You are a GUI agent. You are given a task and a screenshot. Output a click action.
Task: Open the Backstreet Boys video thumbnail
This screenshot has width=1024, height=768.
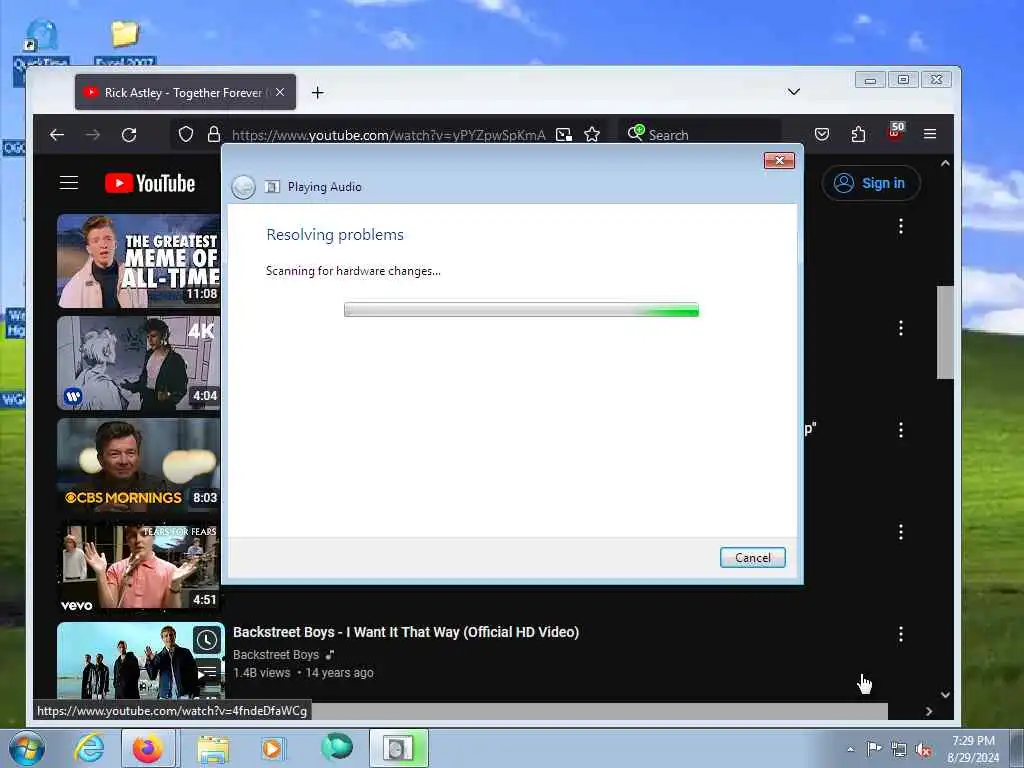click(140, 661)
